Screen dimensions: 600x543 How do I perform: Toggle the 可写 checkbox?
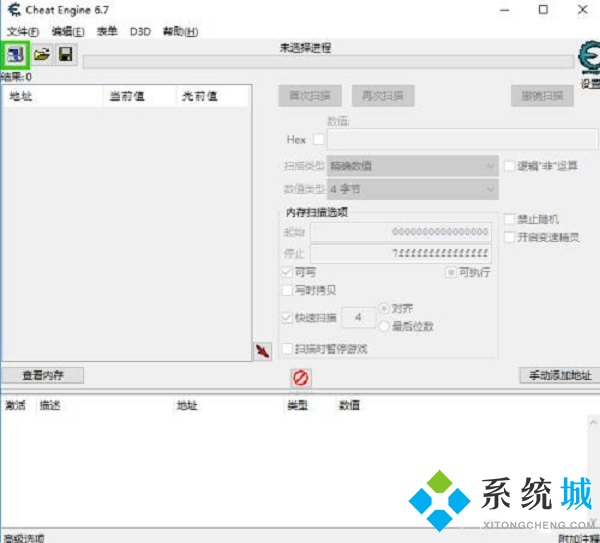(x=287, y=272)
